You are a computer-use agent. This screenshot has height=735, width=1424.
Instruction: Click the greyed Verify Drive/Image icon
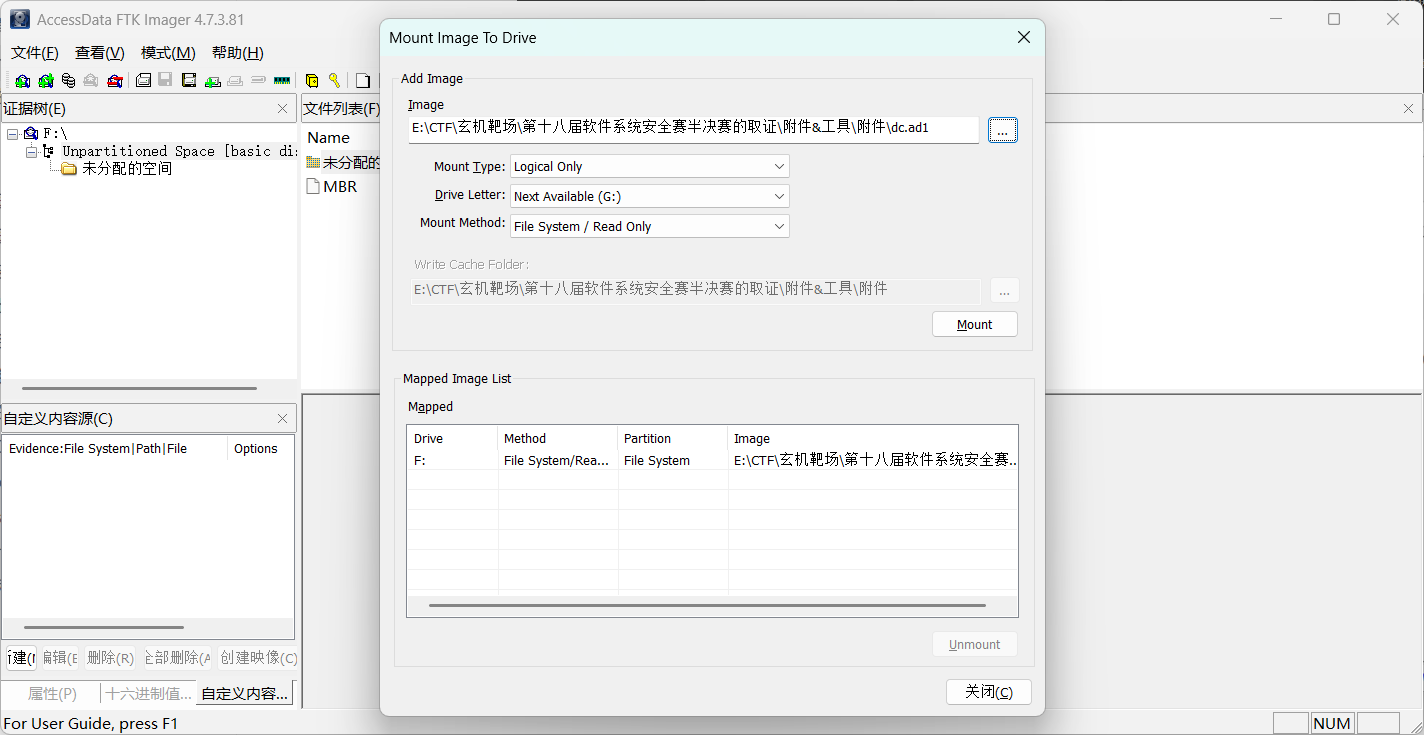point(258,81)
